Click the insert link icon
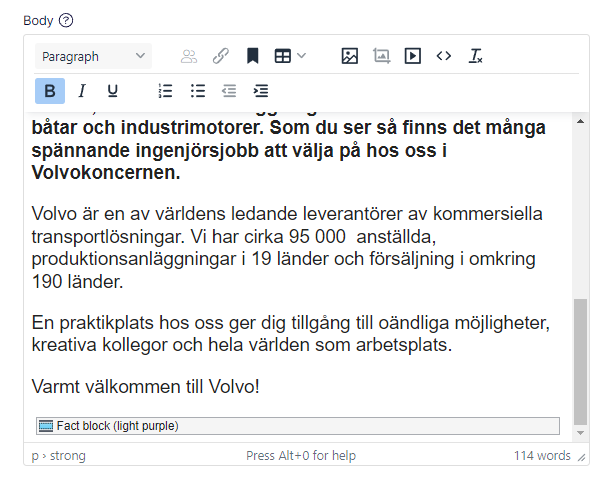This screenshot has height=481, width=604. point(221,57)
